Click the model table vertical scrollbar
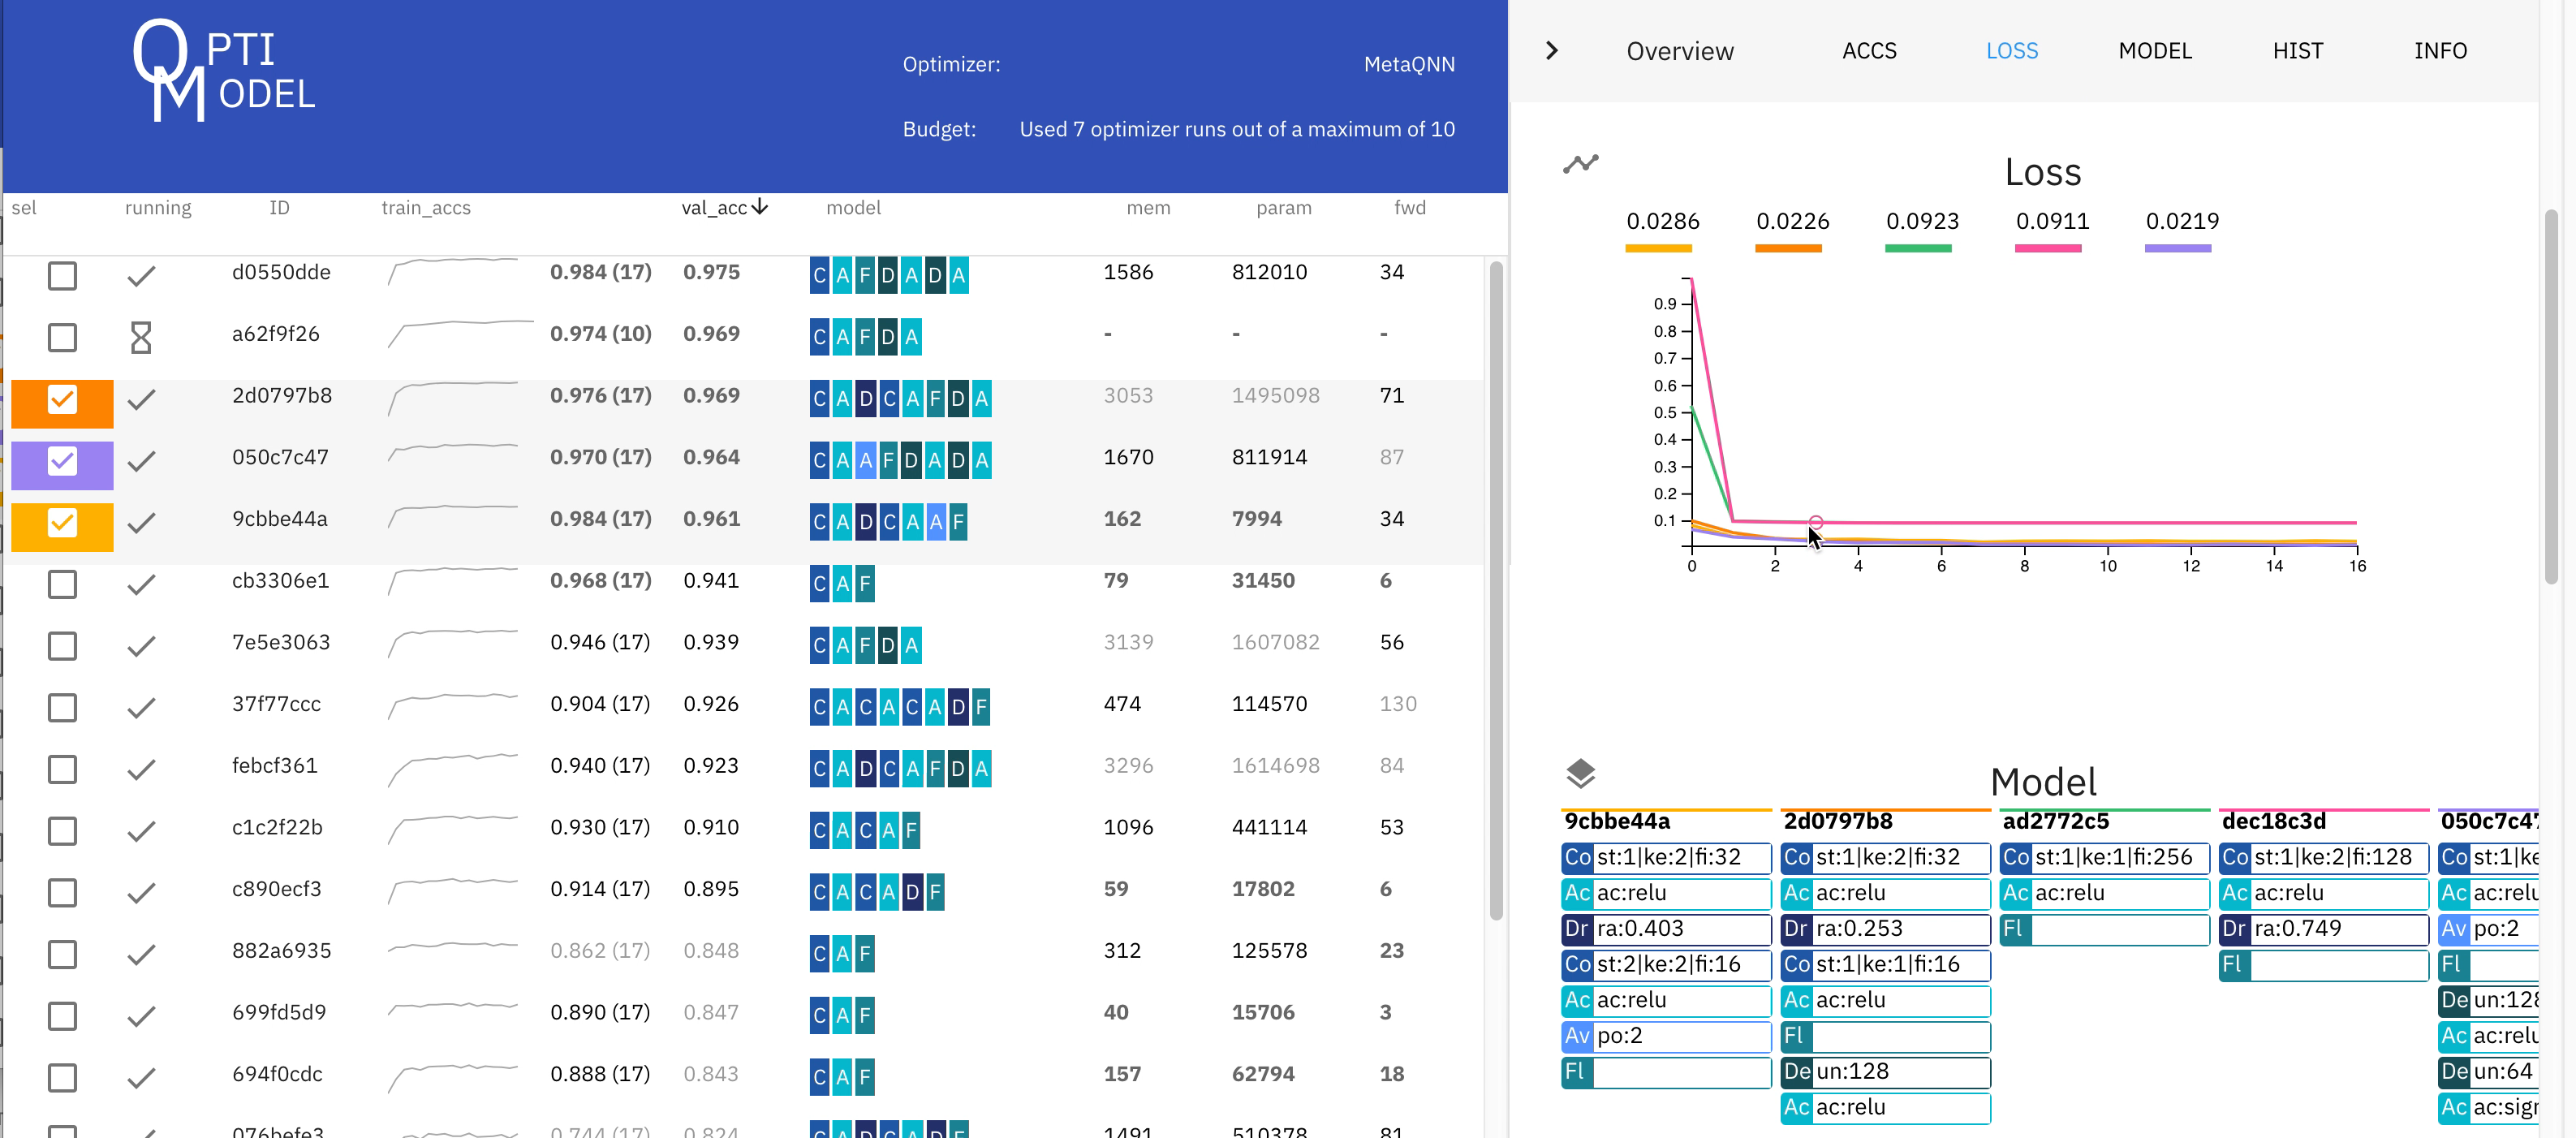The image size is (2576, 1138). [x=1496, y=590]
